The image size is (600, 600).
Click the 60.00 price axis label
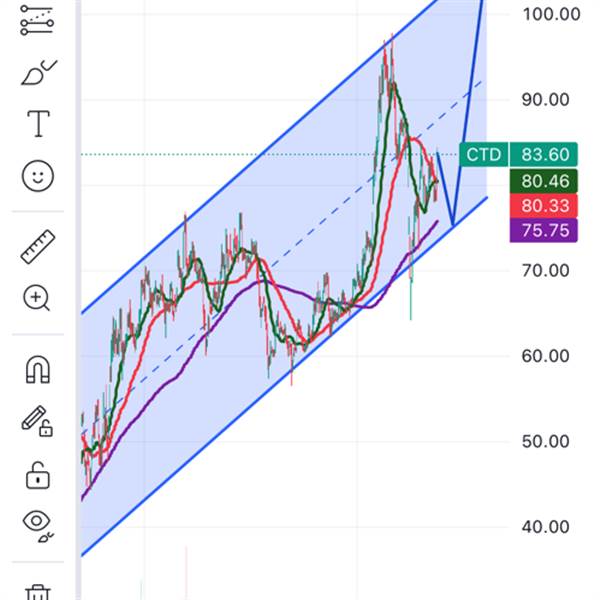pos(545,356)
